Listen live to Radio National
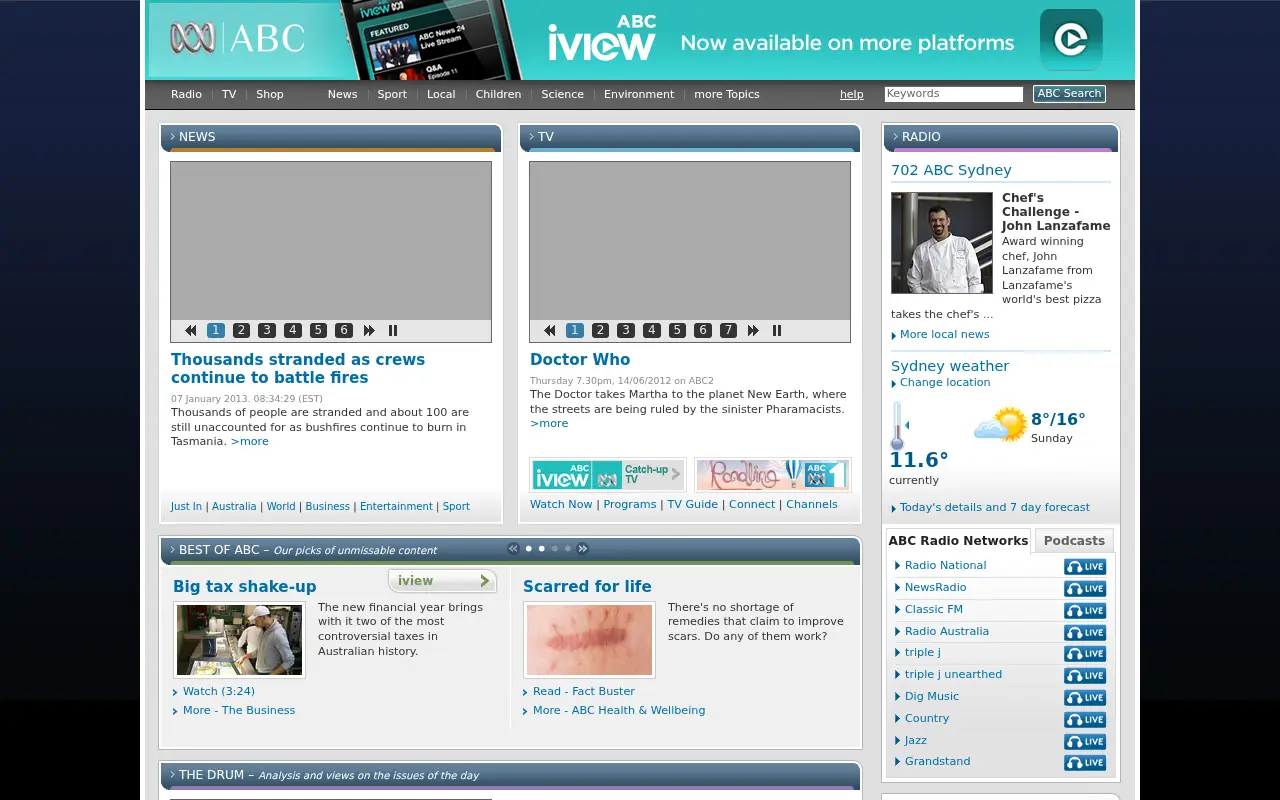Viewport: 1280px width, 800px height. tap(1085, 567)
